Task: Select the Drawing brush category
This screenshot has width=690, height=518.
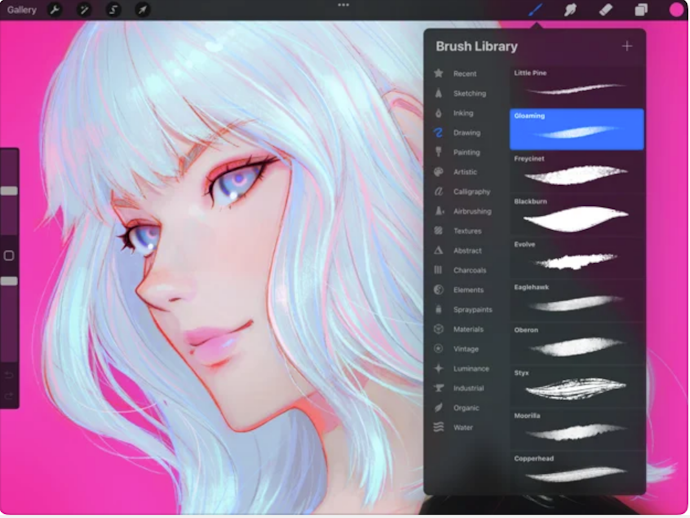Action: coord(466,132)
